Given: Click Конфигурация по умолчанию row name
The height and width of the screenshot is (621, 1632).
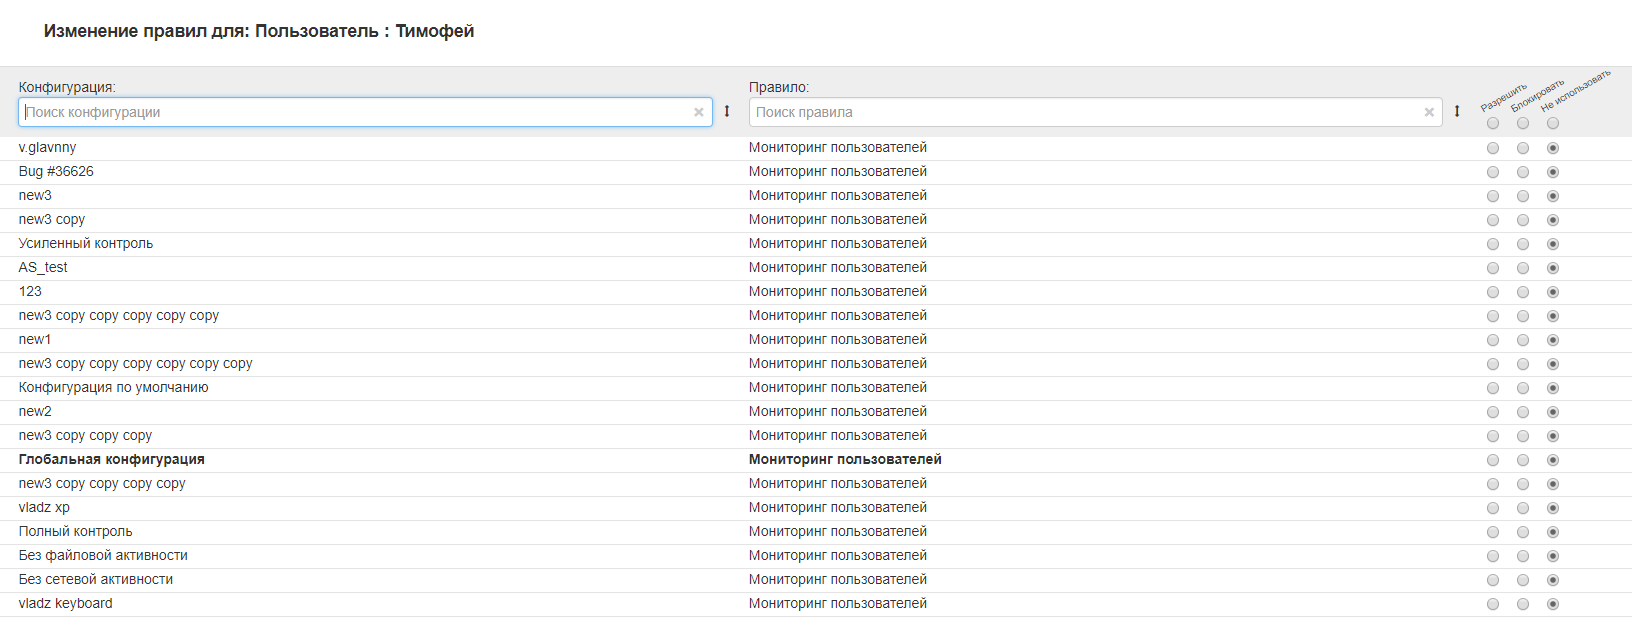Looking at the screenshot, I should 113,387.
